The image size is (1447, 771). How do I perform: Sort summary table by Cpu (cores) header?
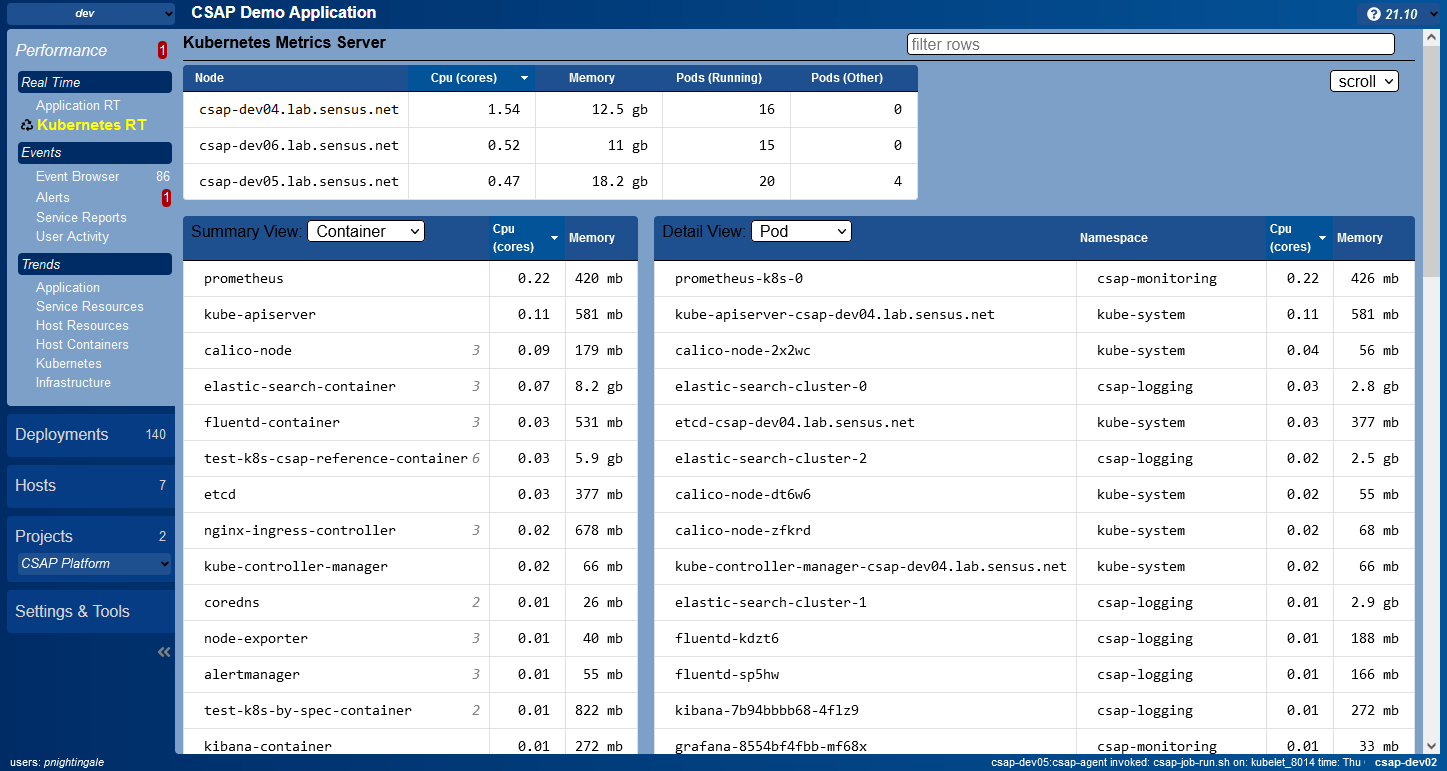click(x=527, y=238)
